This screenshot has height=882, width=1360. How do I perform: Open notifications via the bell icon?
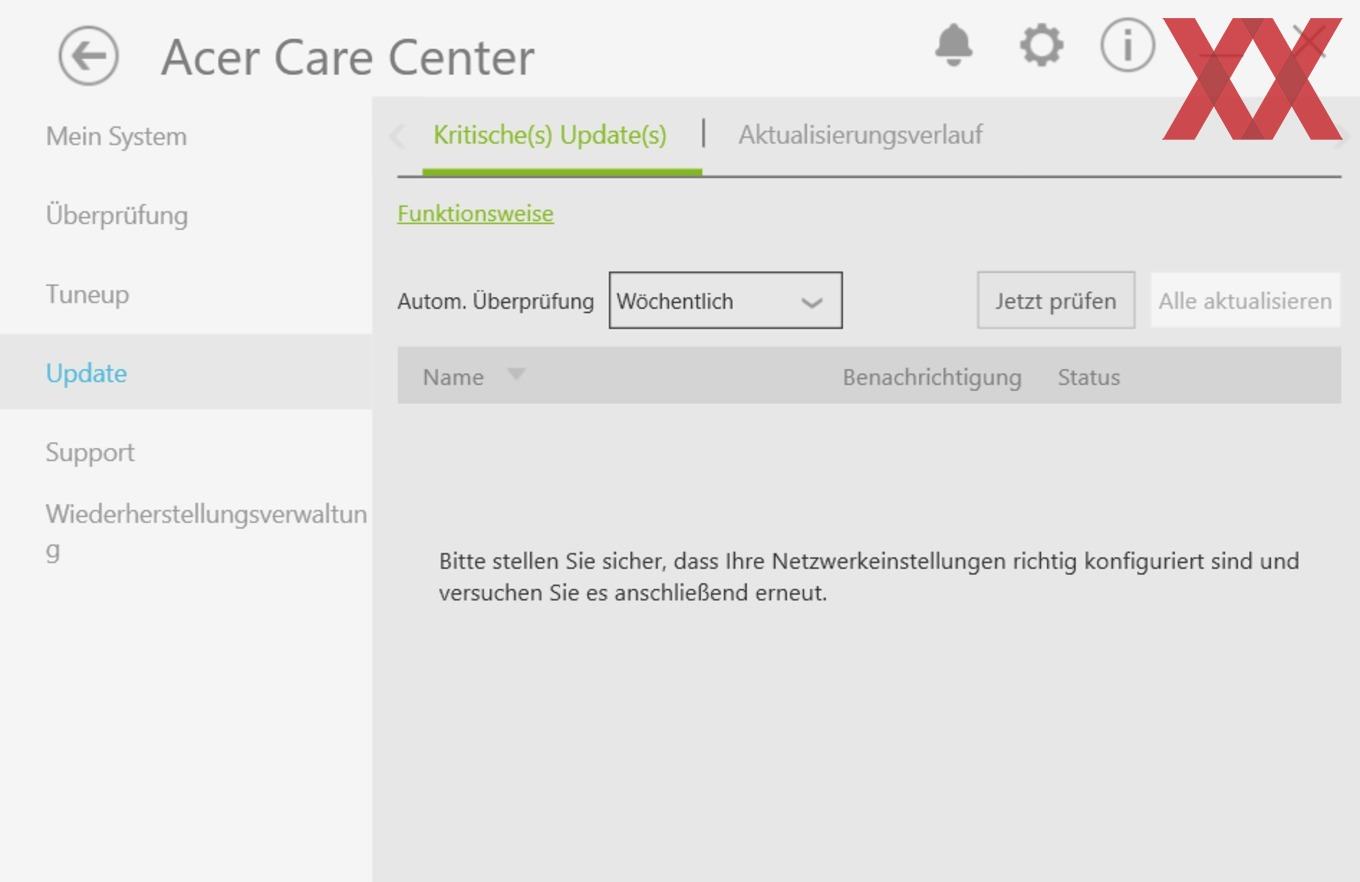click(x=954, y=45)
